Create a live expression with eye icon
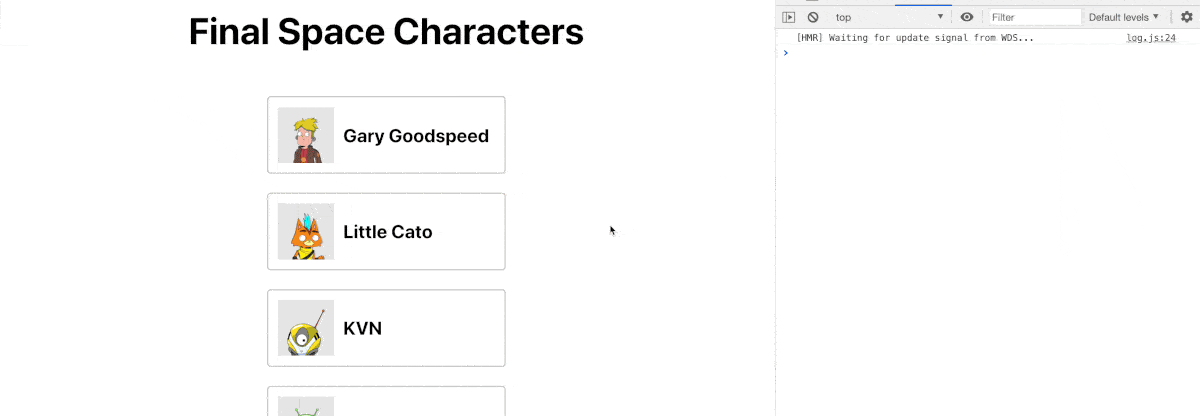 [x=966, y=17]
